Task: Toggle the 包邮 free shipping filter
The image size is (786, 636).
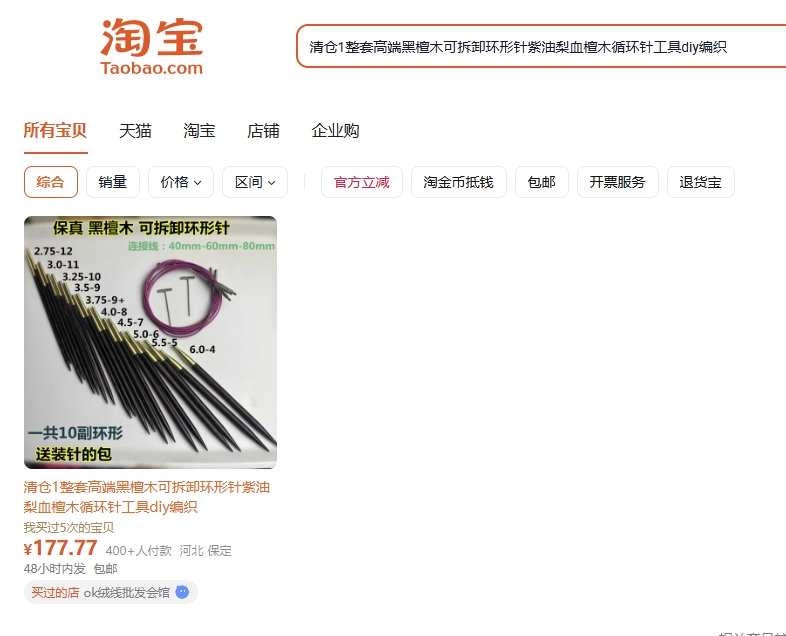Action: (x=542, y=182)
